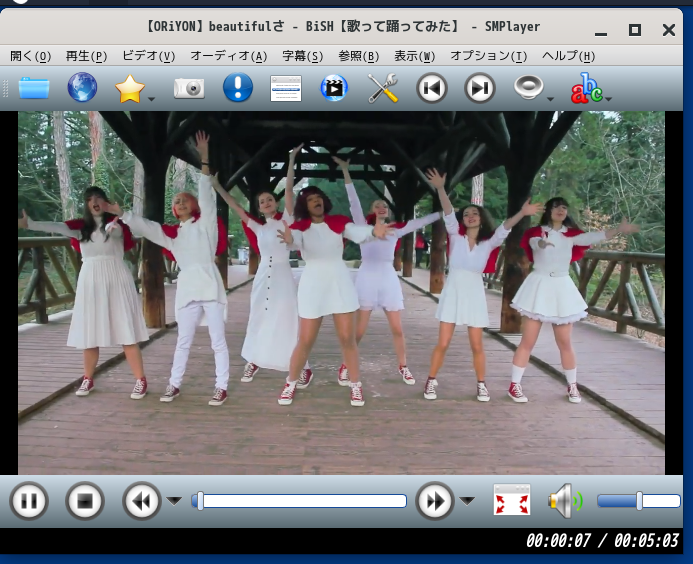The height and width of the screenshot is (564, 693).
Task: Click the abc subtitle track icon
Action: pos(586,88)
